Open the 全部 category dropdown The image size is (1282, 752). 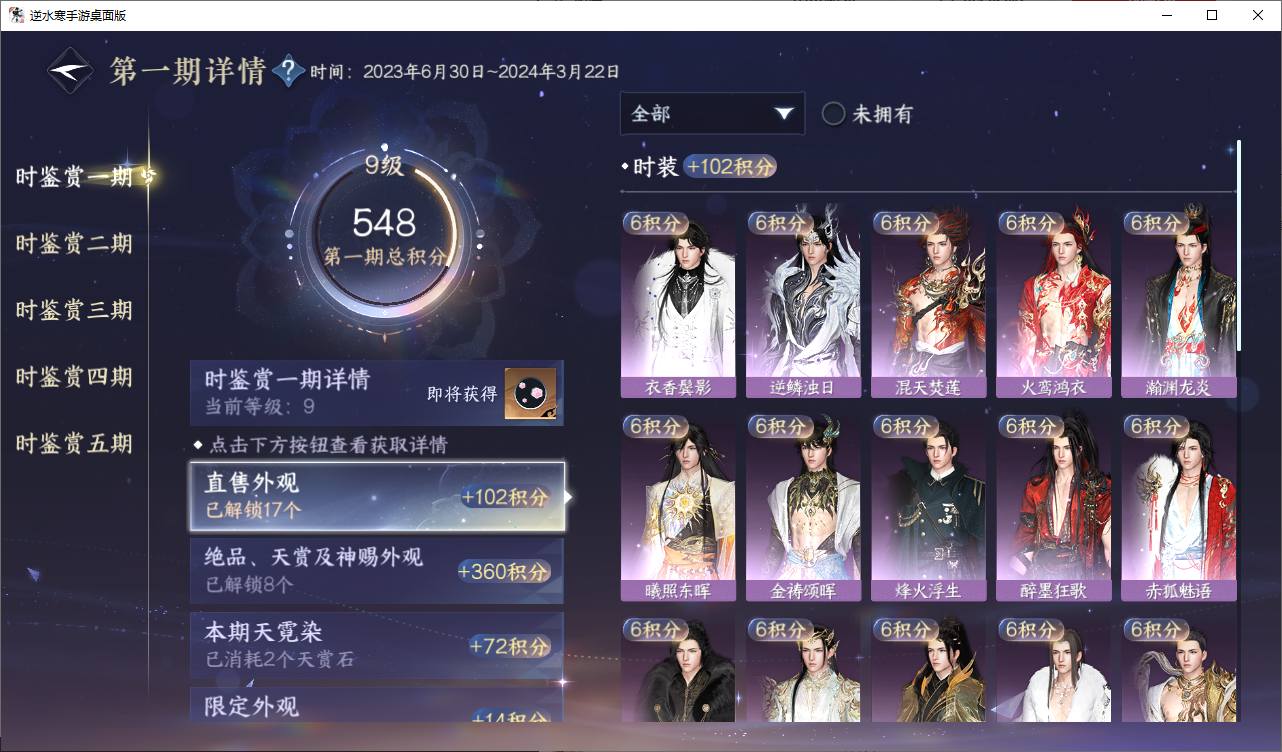pos(712,114)
